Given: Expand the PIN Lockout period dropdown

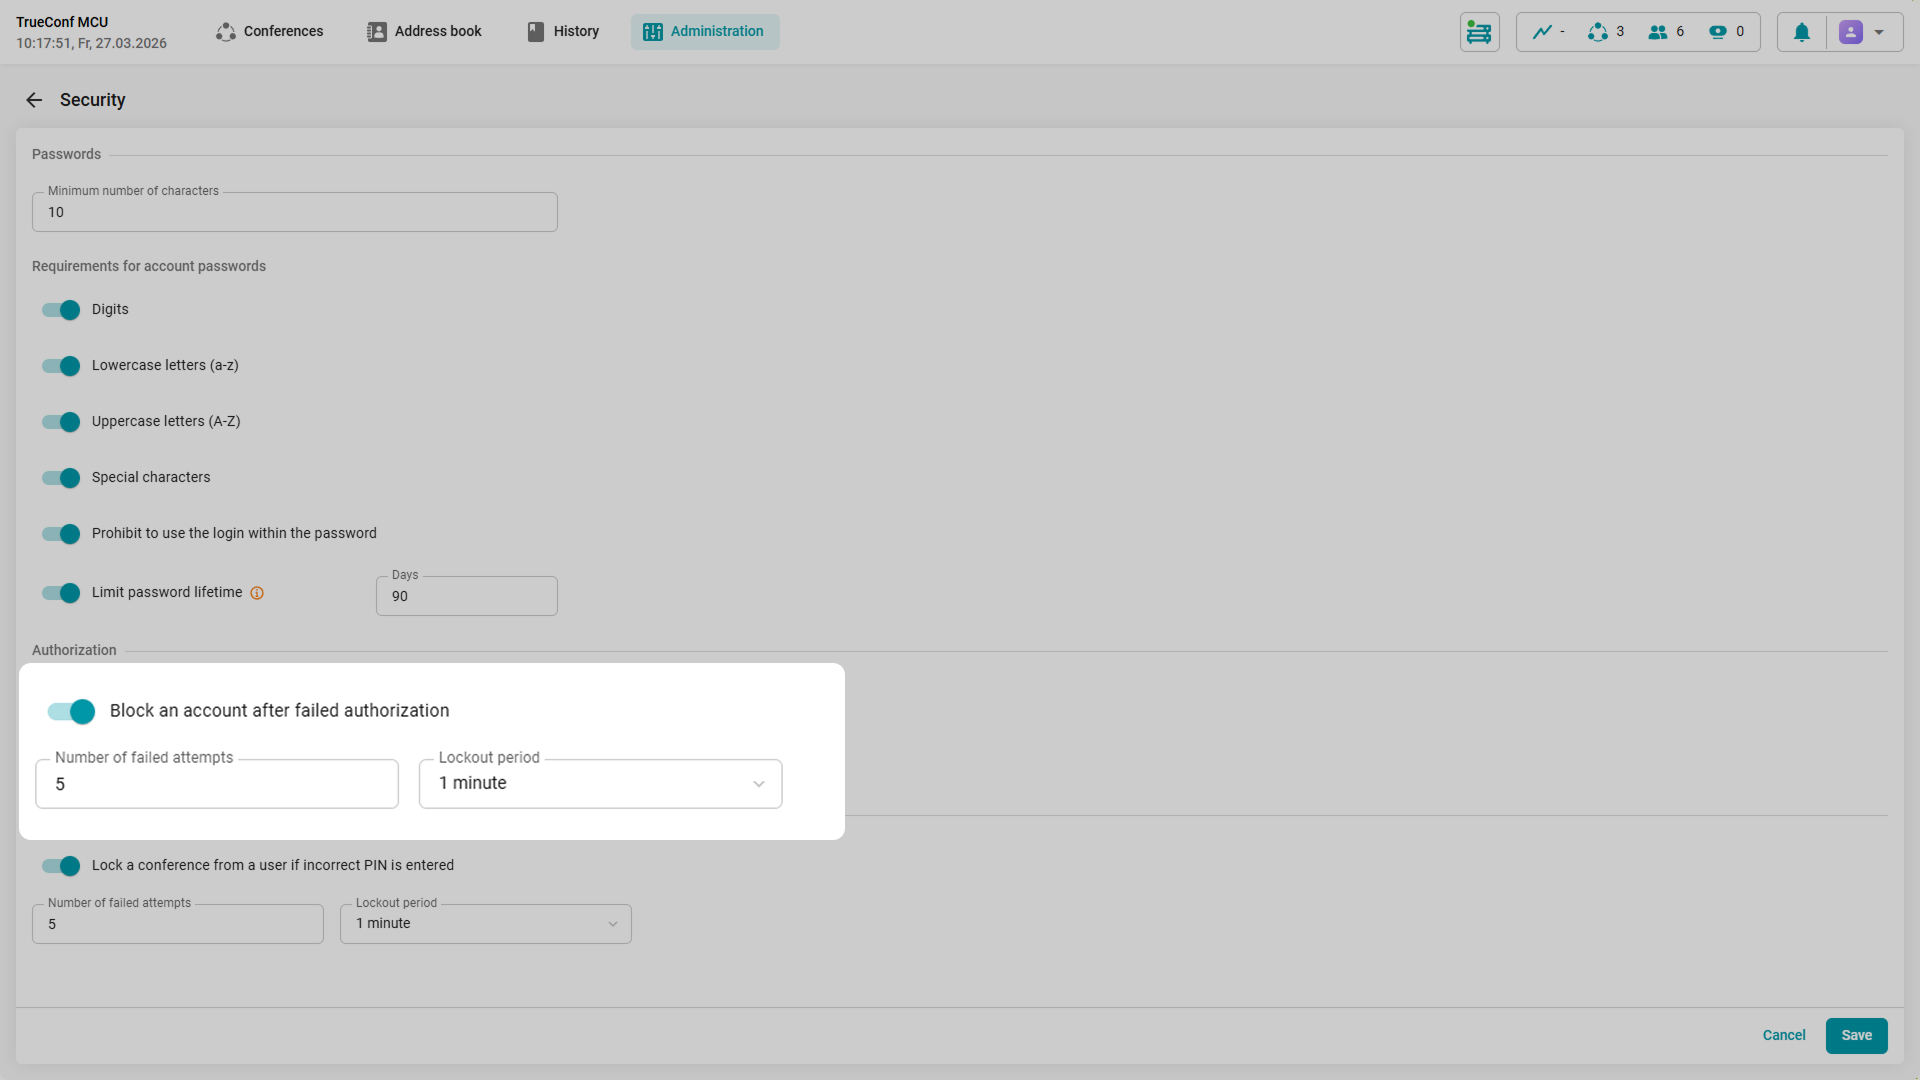Looking at the screenshot, I should [x=486, y=924].
